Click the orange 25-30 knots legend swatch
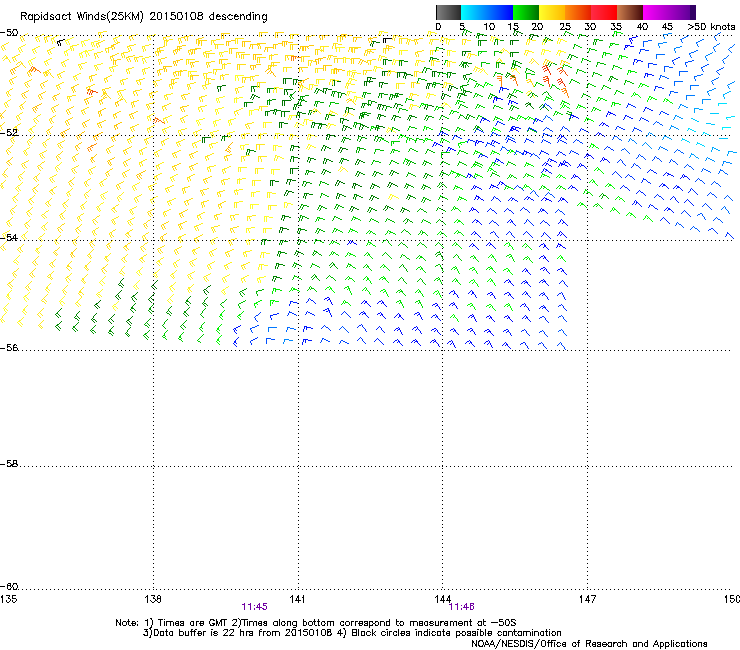This screenshot has height=650, width=740. (578, 12)
